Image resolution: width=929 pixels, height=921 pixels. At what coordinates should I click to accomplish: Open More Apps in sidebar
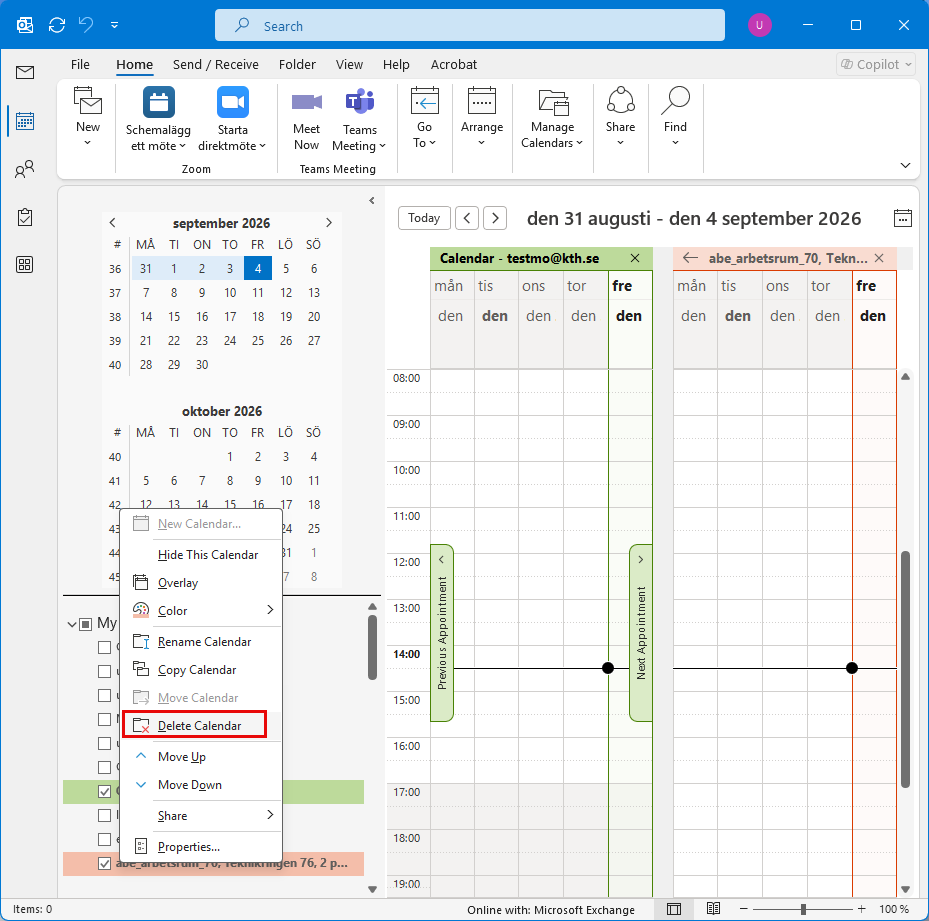tap(25, 264)
